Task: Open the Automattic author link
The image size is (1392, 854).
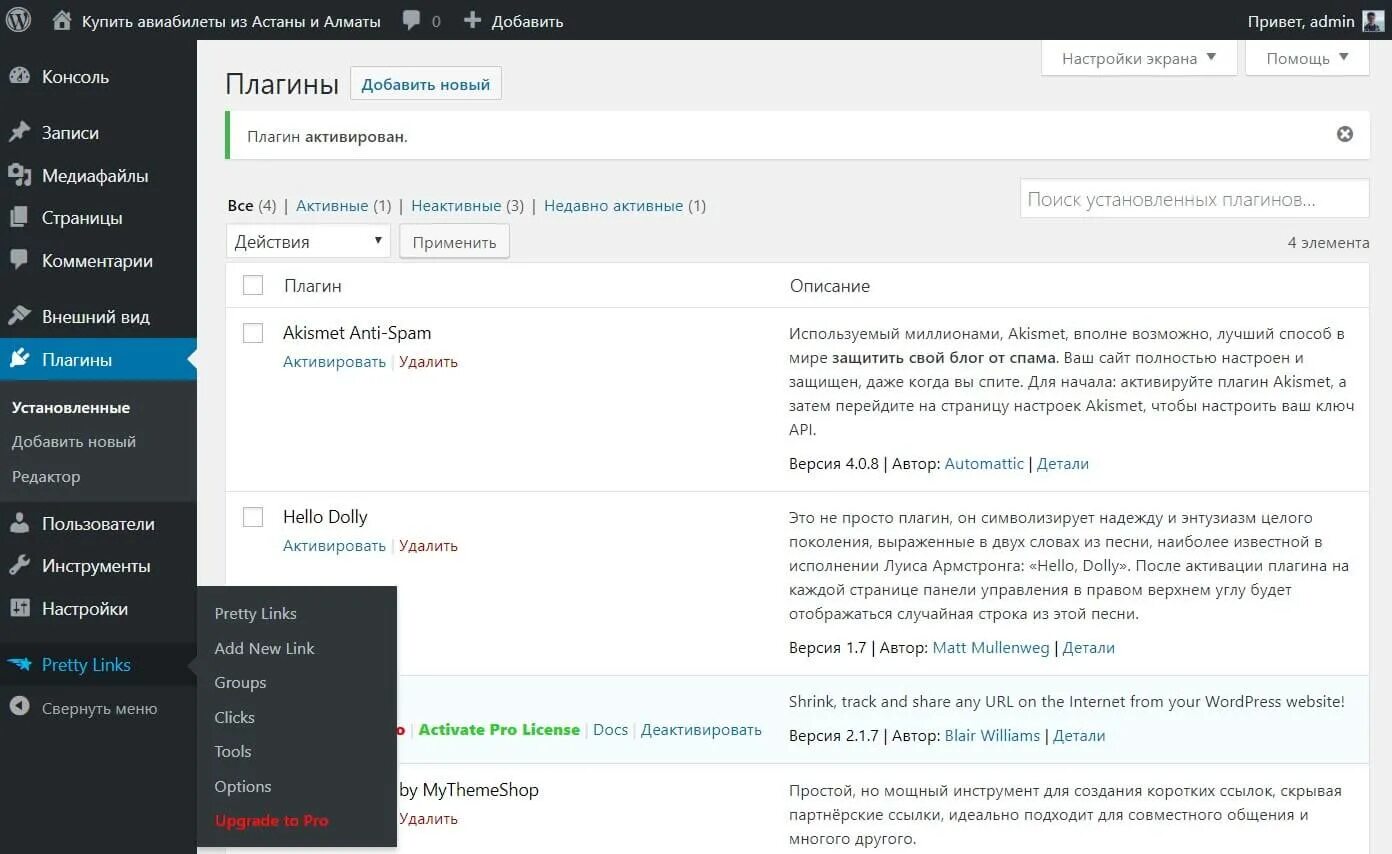Action: click(x=984, y=464)
